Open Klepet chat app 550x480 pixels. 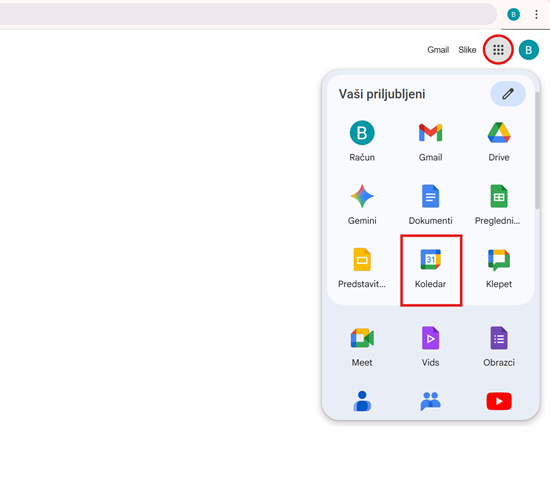tap(498, 268)
